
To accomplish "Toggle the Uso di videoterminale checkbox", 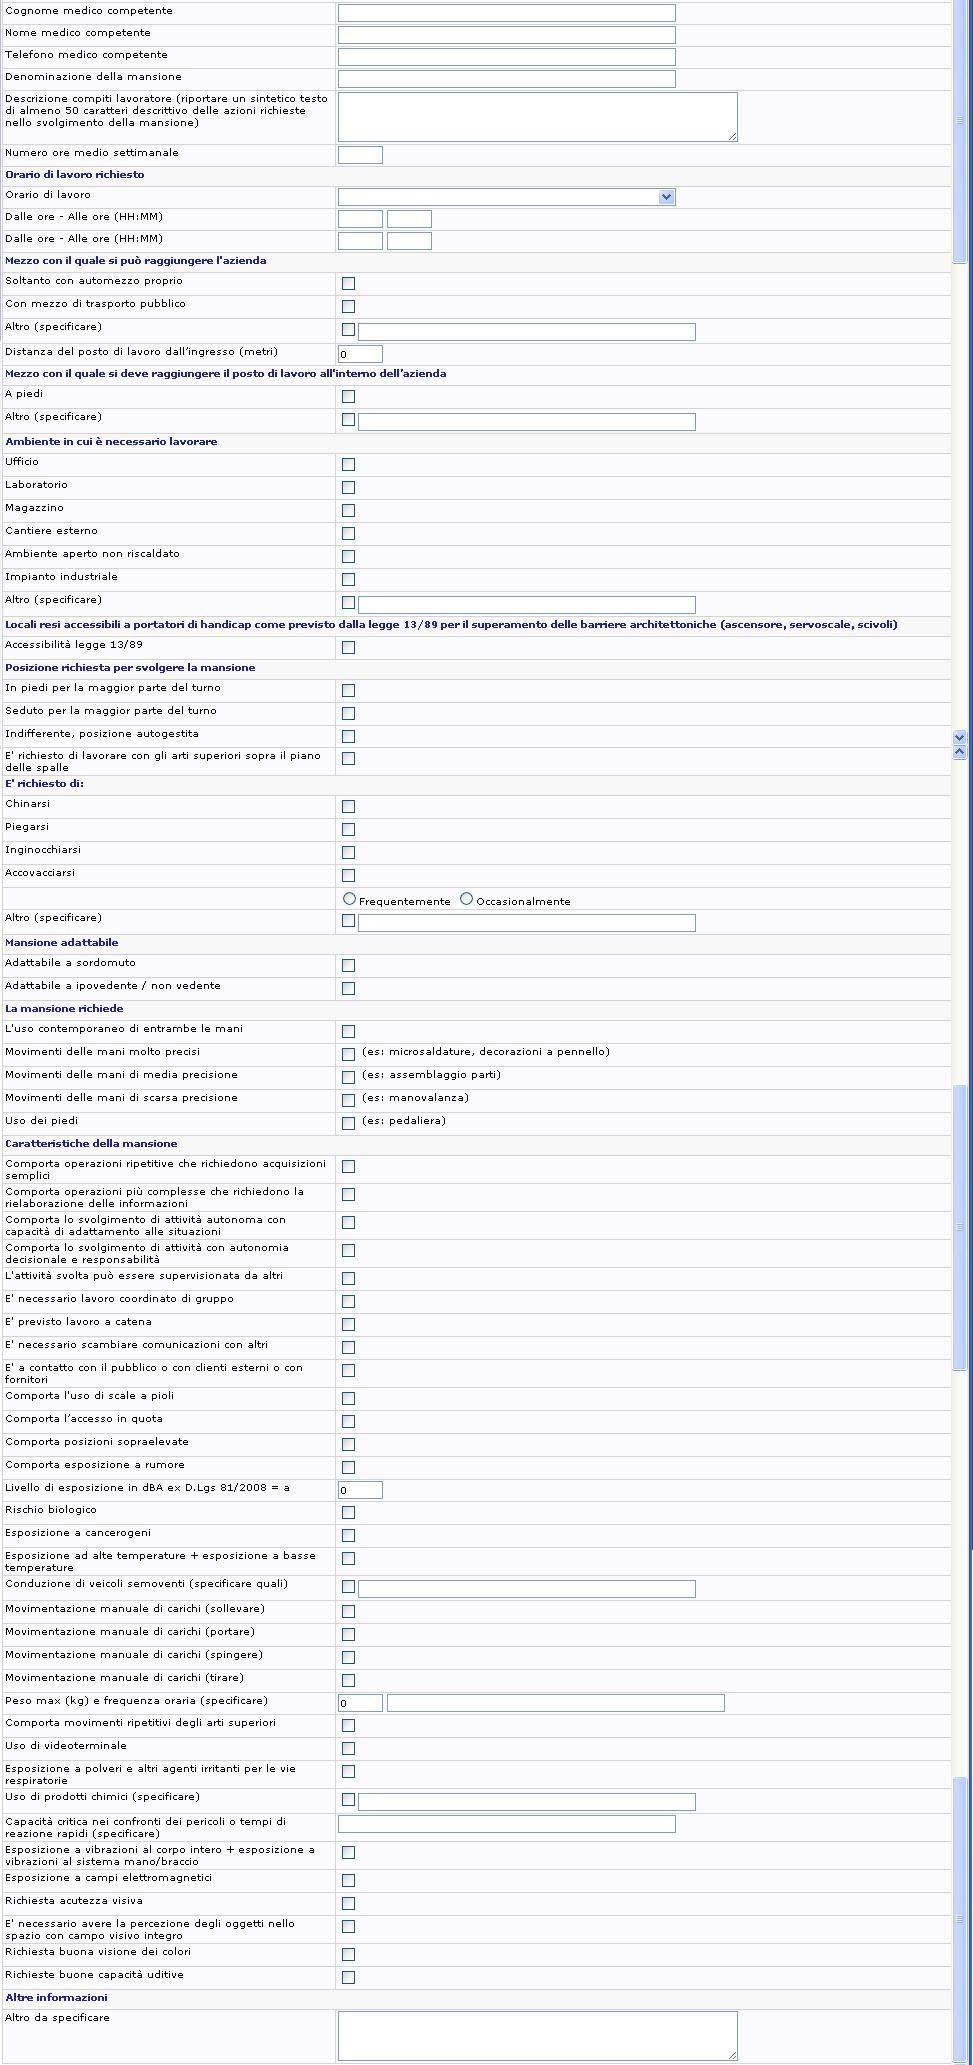I will (348, 1749).
